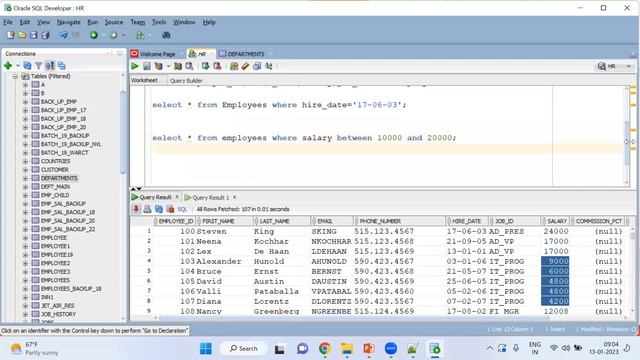Collapse the Tables (Filtered) node
Screen dimensions: 640x360
click(16, 76)
